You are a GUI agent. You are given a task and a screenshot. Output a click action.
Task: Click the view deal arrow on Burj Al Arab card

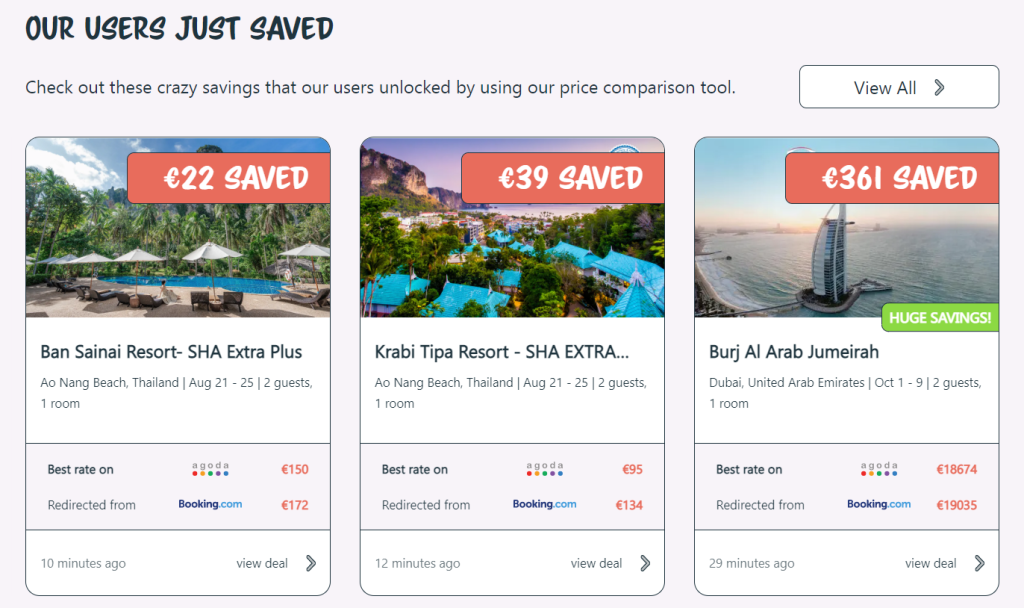point(979,563)
